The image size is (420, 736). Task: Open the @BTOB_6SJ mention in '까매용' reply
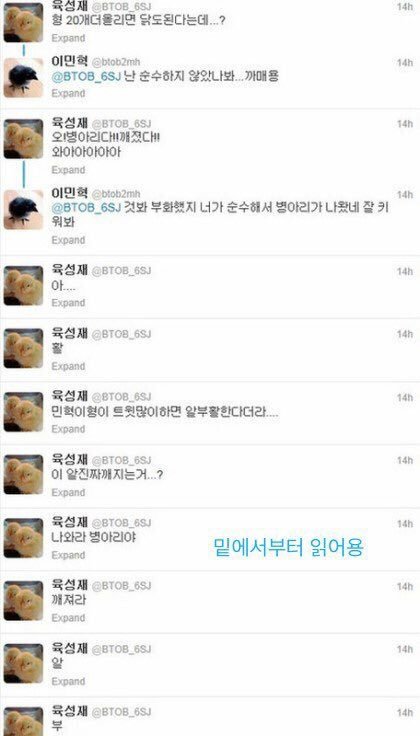pyautogui.click(x=86, y=77)
